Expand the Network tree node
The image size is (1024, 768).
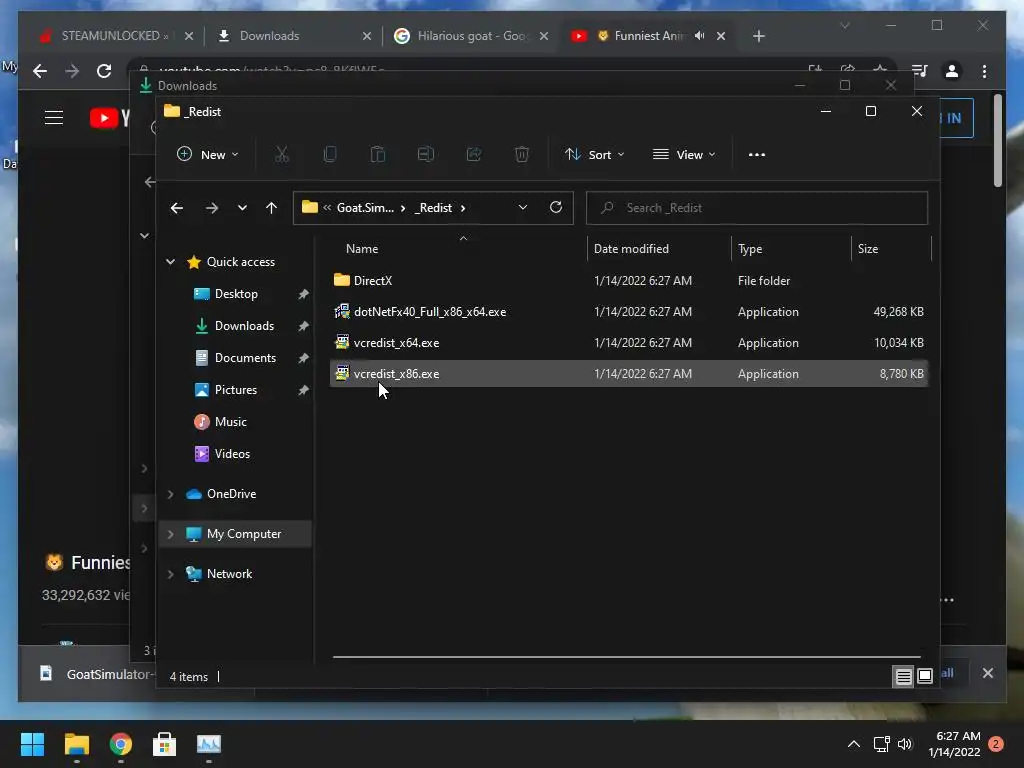point(170,574)
